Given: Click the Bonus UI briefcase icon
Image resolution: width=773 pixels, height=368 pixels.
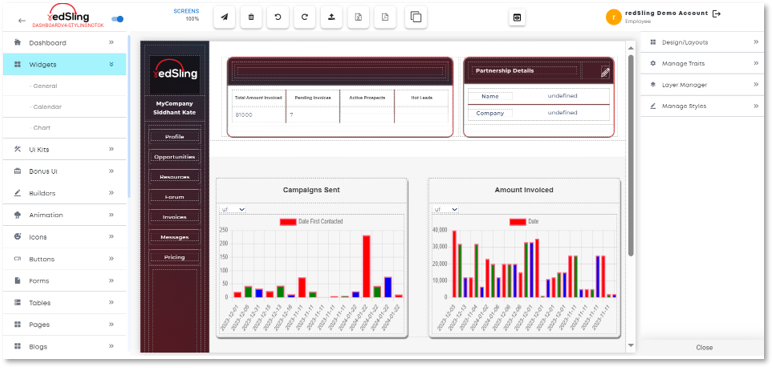Looking at the screenshot, I should 18,171.
